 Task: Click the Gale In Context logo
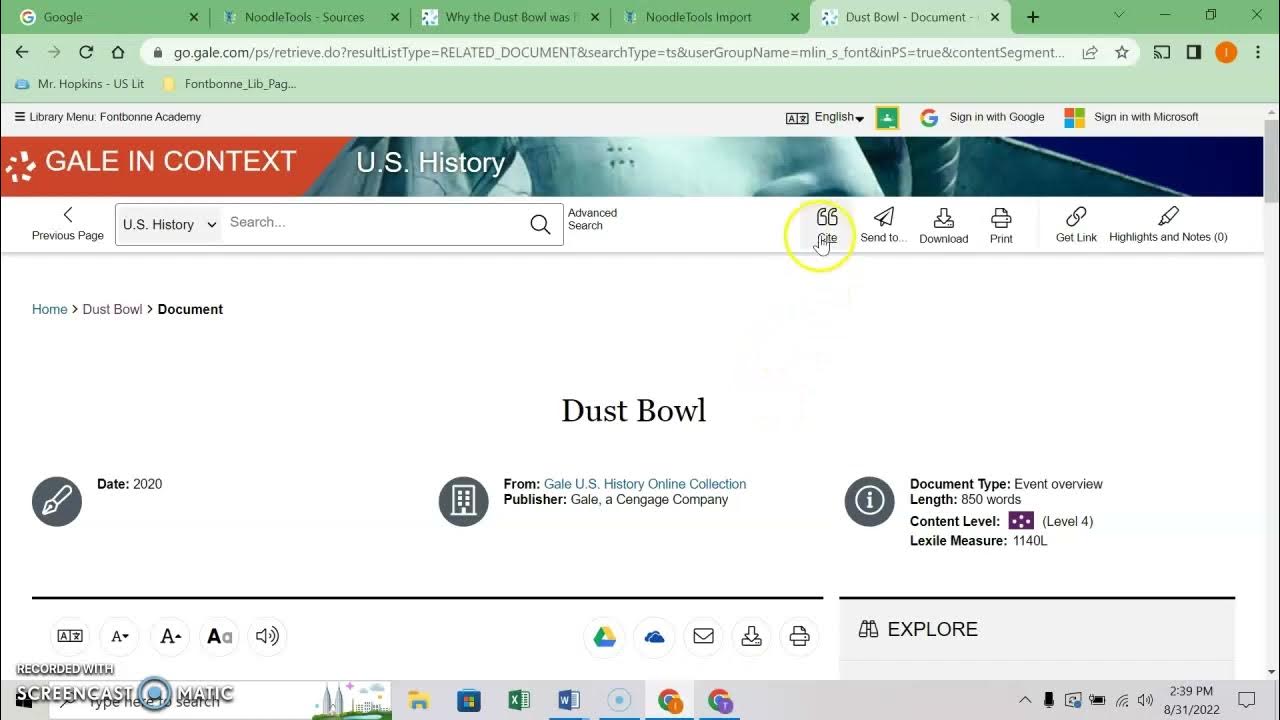150,163
